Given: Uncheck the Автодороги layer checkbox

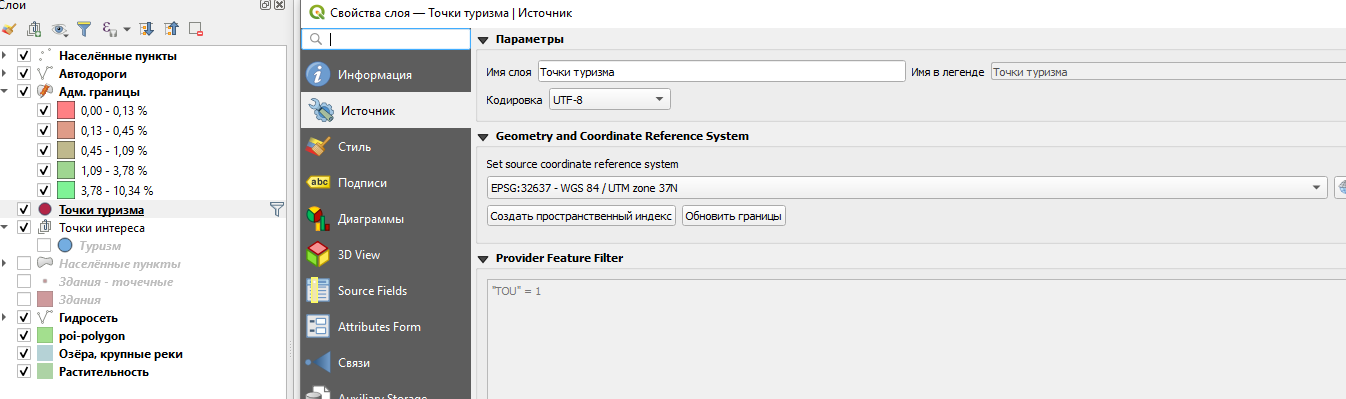Looking at the screenshot, I should (25, 73).
